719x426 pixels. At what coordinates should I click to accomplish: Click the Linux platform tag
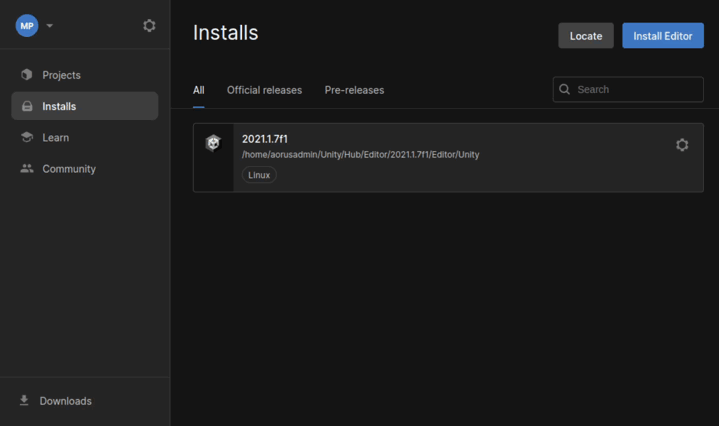[x=259, y=175]
